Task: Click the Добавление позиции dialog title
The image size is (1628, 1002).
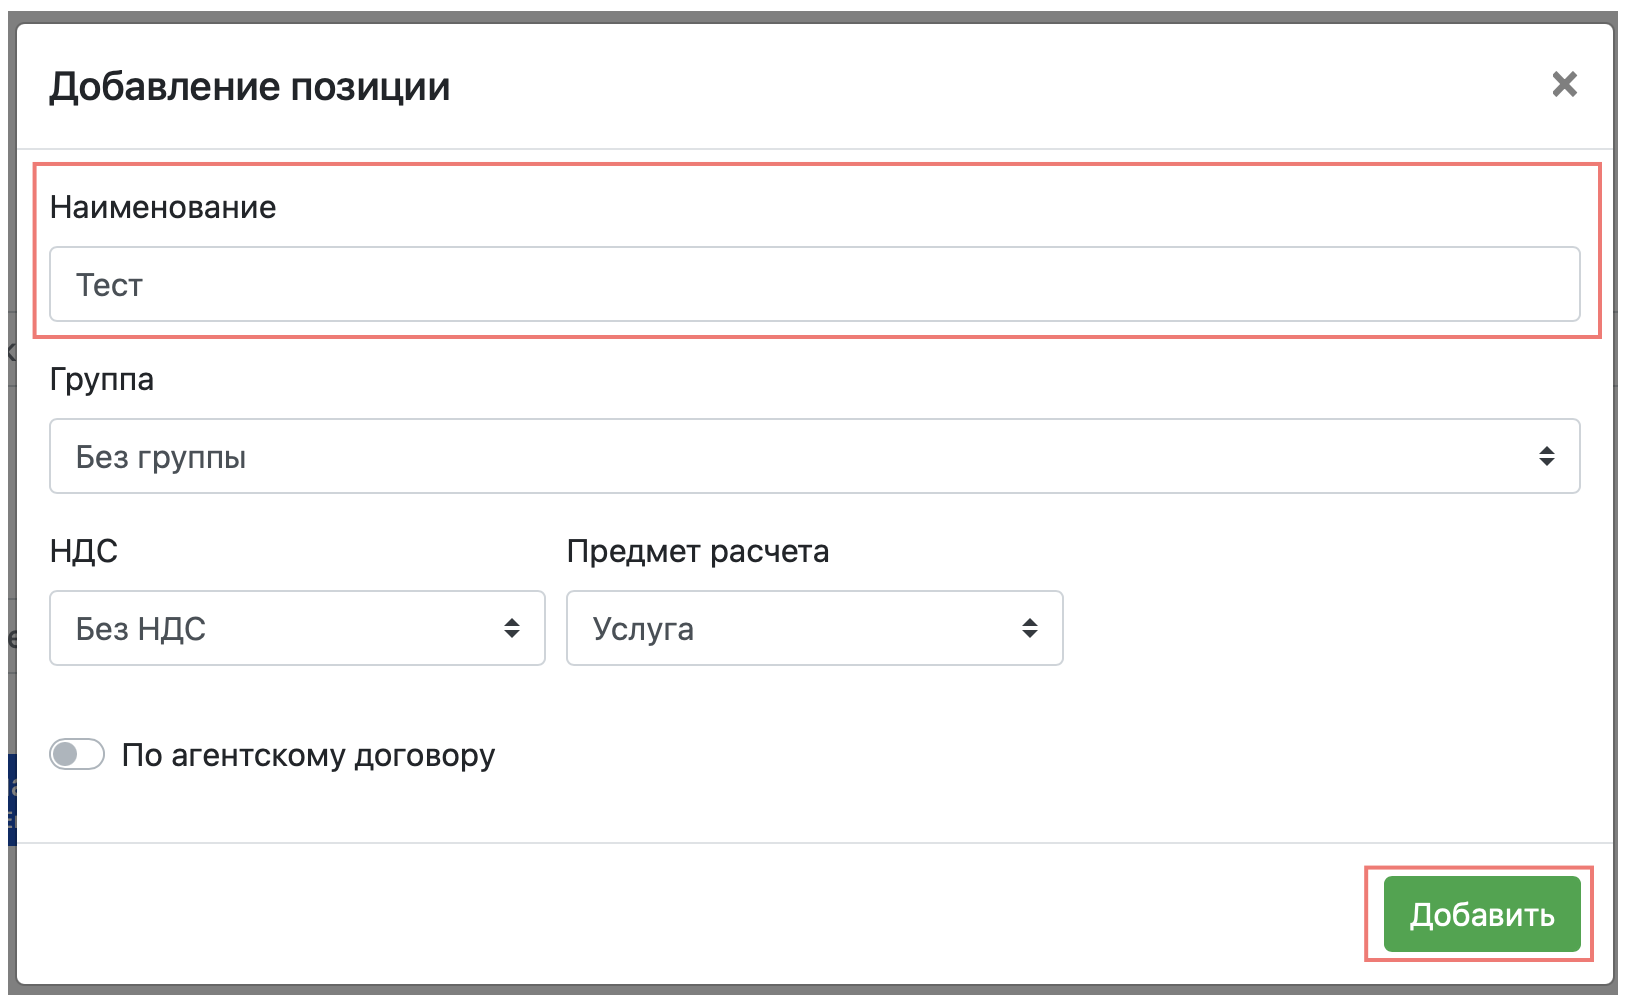Action: 250,87
